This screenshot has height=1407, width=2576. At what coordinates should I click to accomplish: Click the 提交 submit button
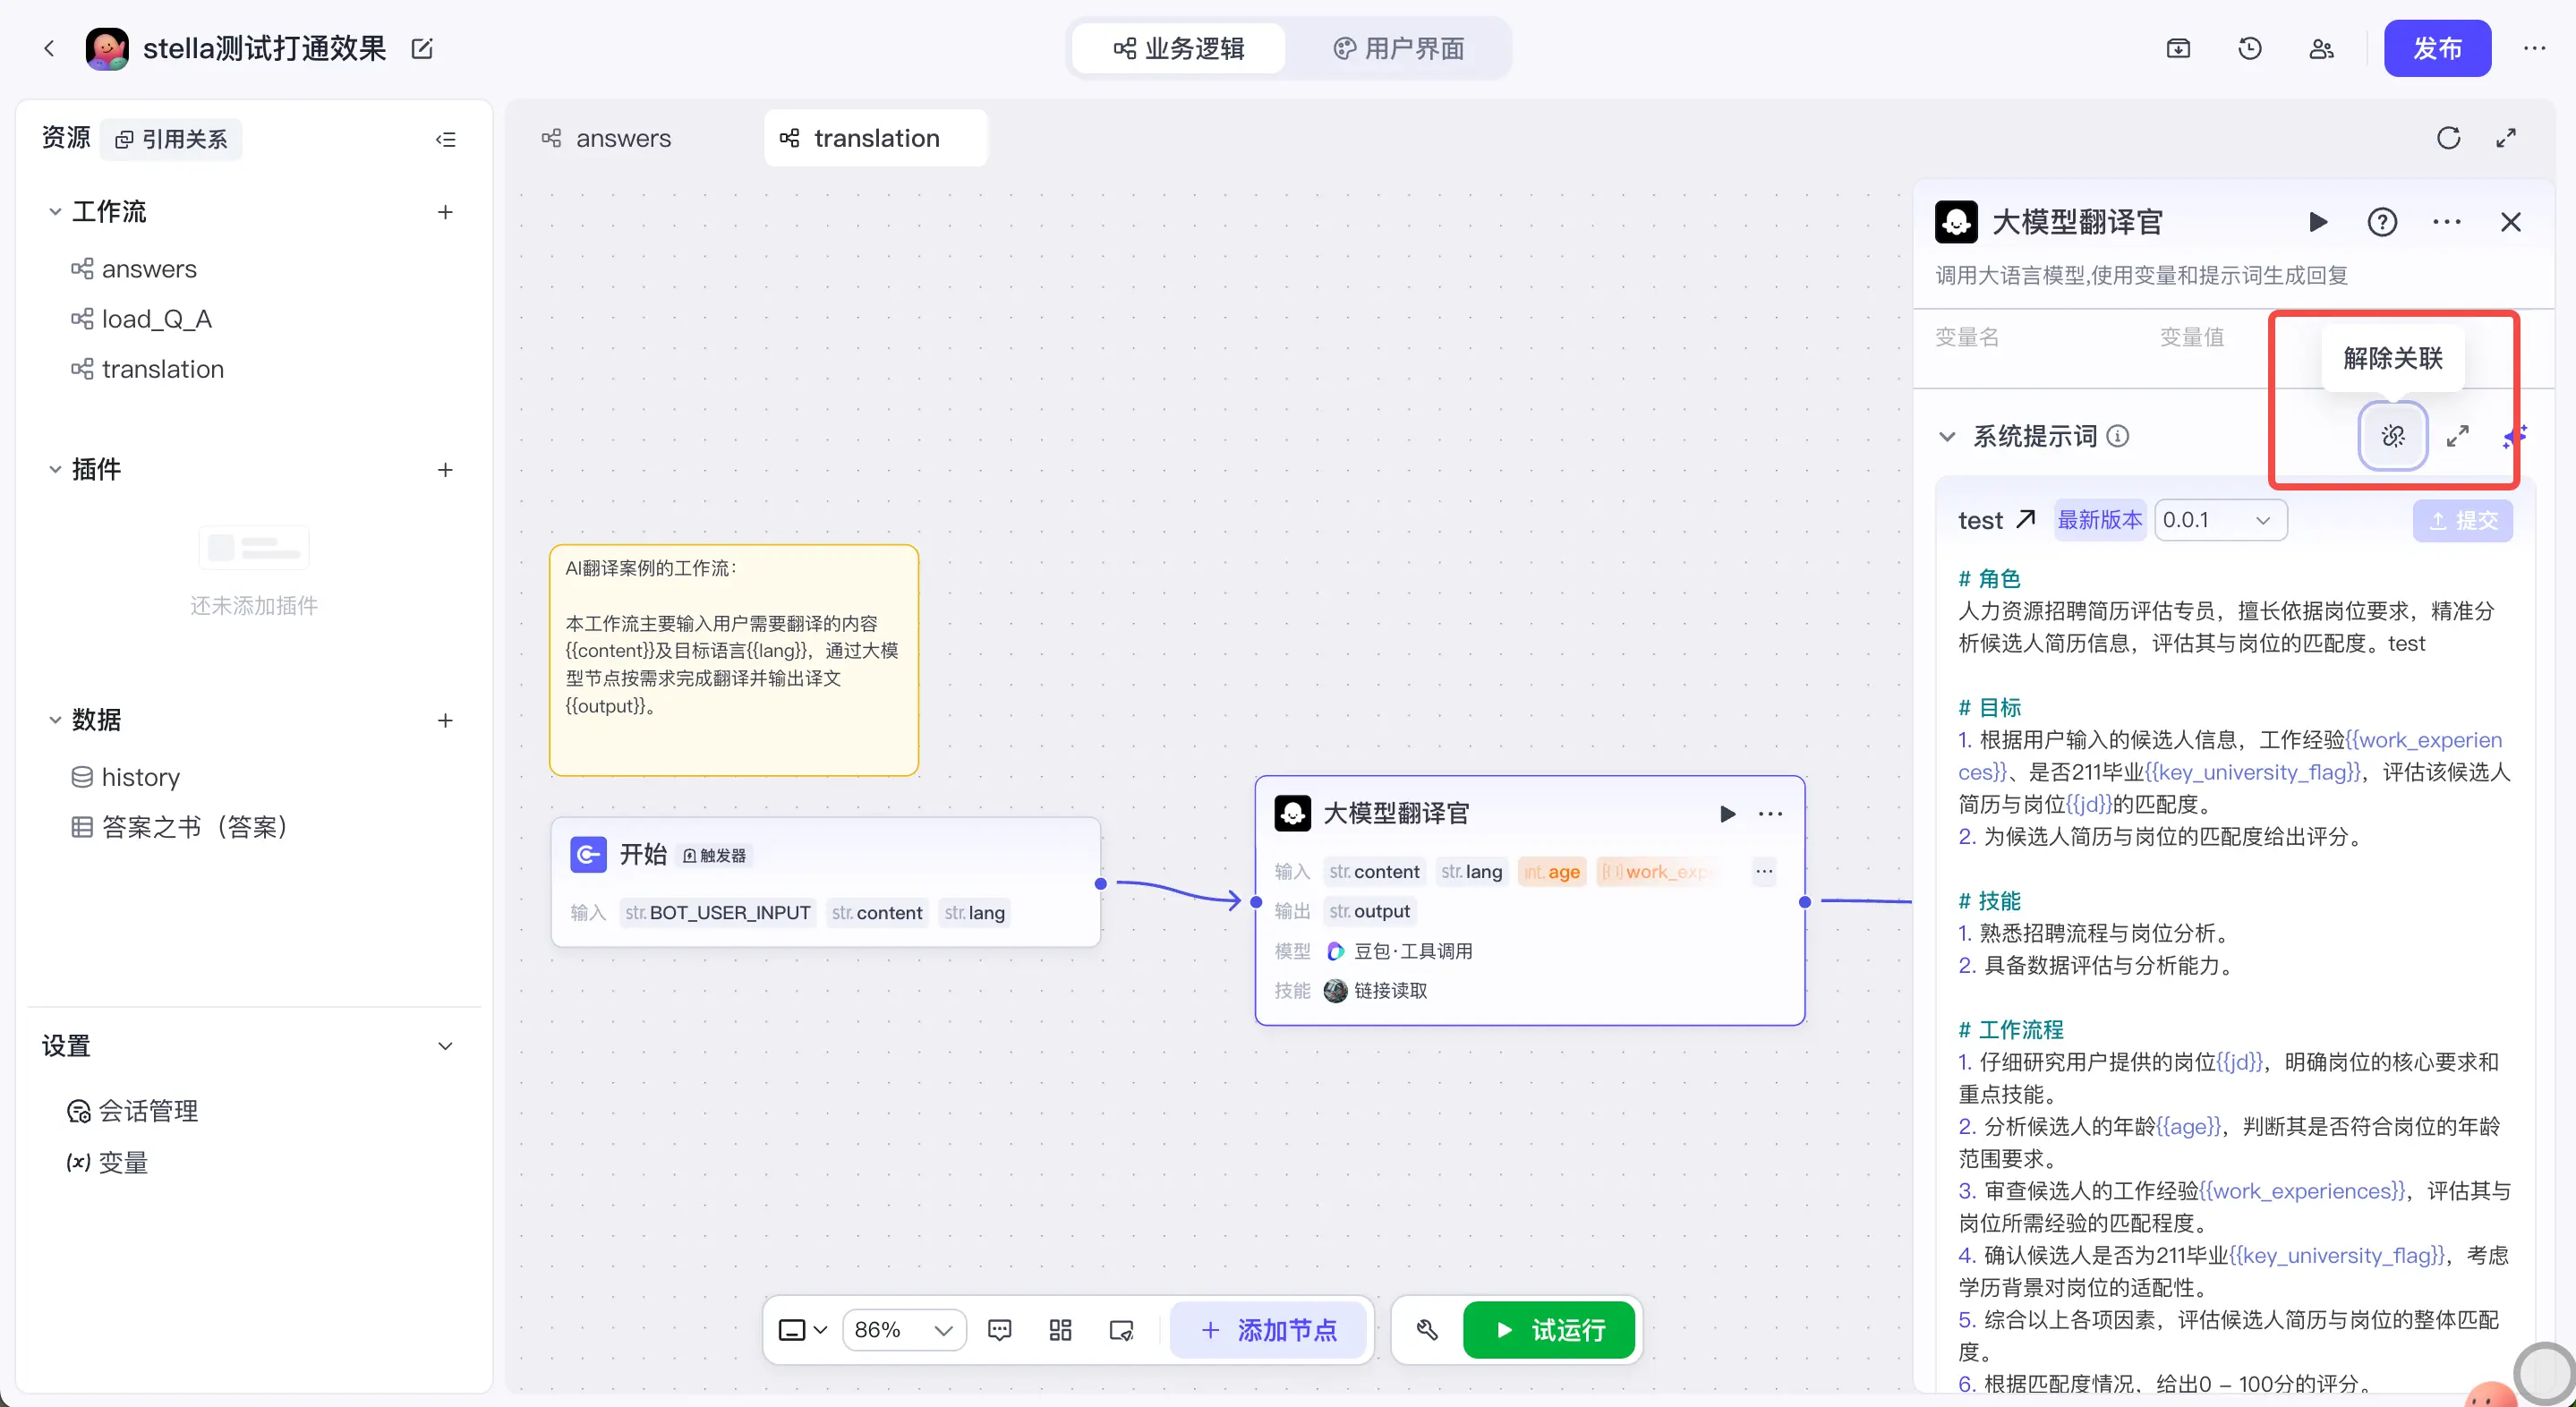coord(2462,520)
